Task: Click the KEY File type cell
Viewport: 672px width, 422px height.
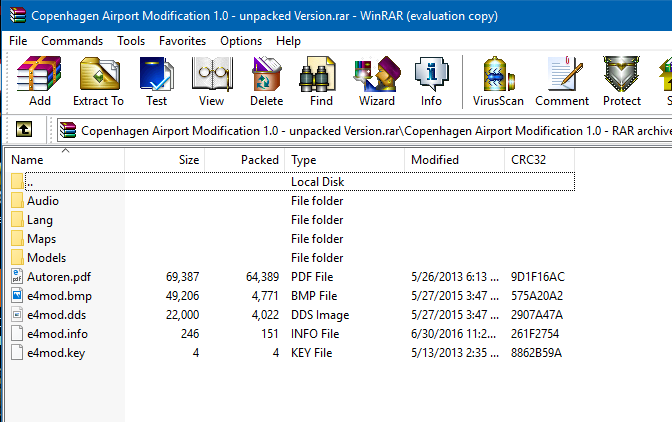Action: coord(312,353)
